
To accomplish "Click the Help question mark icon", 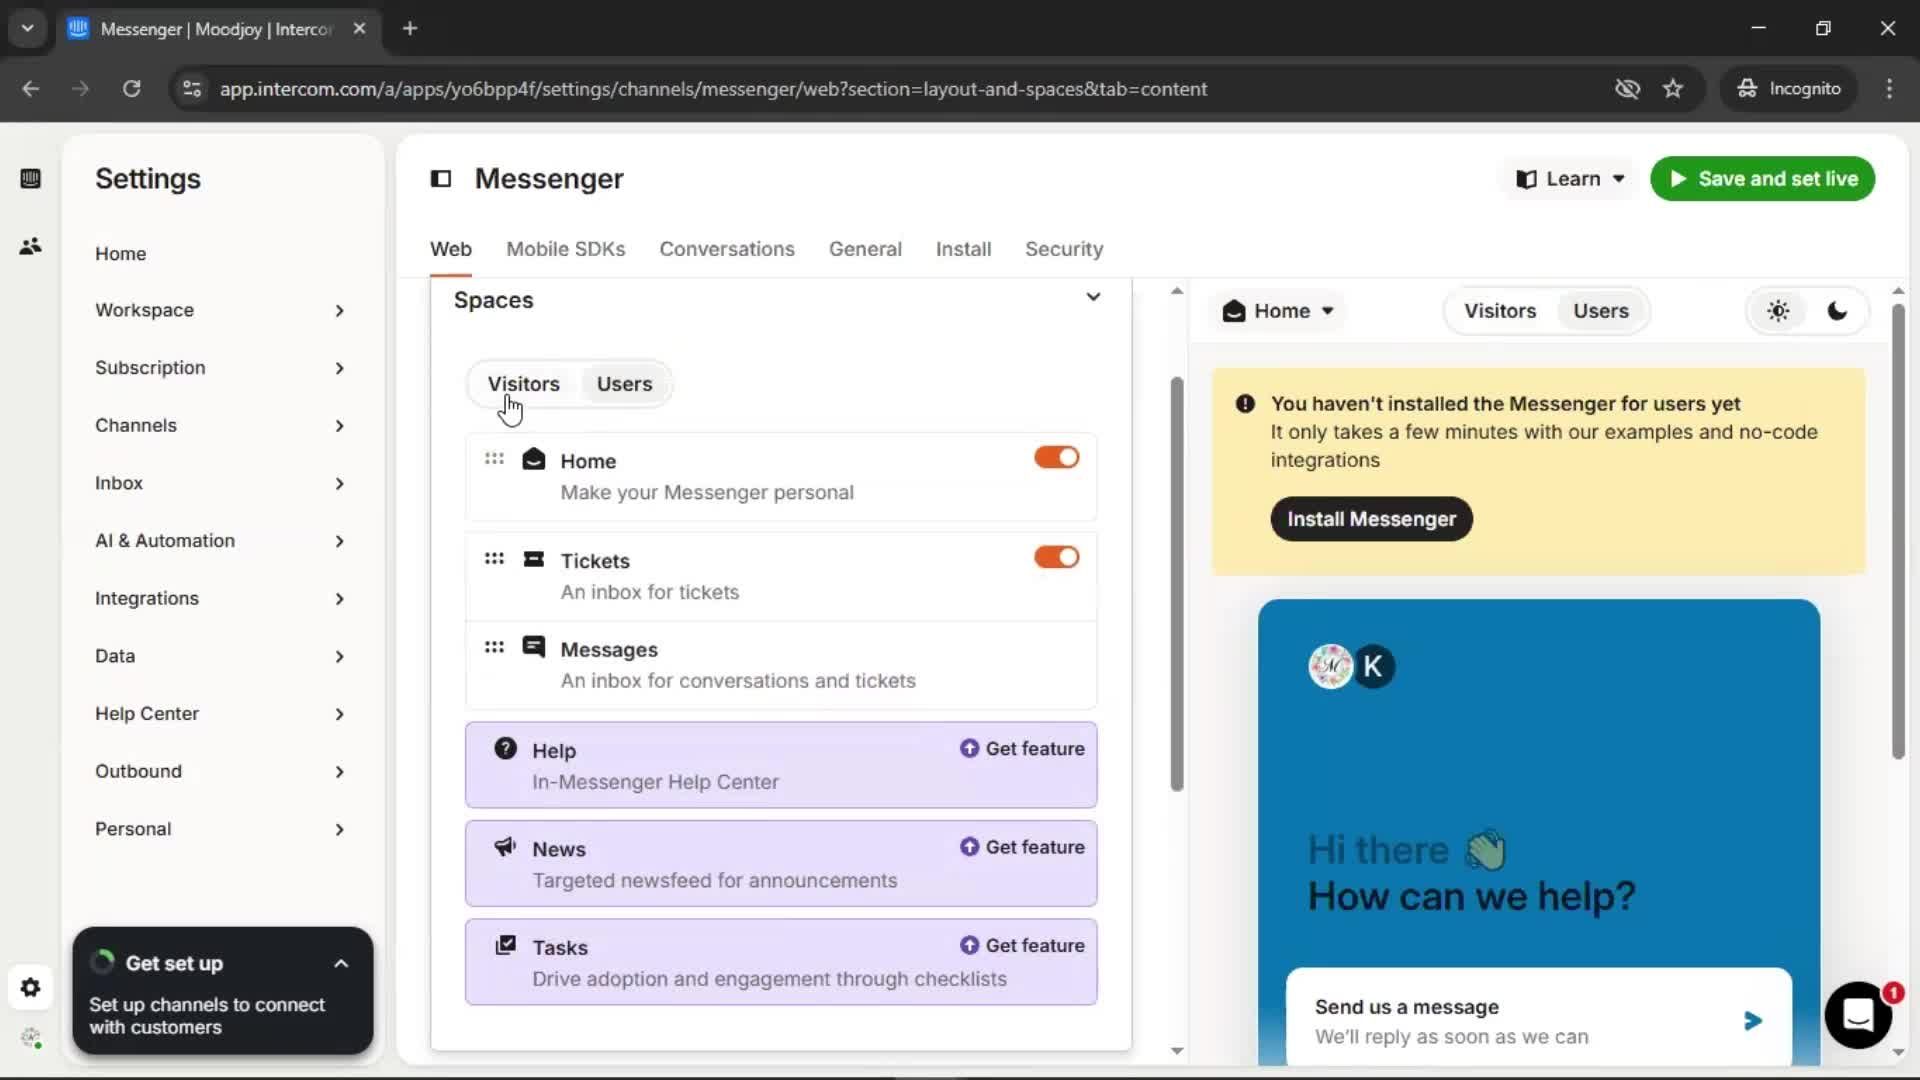I will click(506, 749).
